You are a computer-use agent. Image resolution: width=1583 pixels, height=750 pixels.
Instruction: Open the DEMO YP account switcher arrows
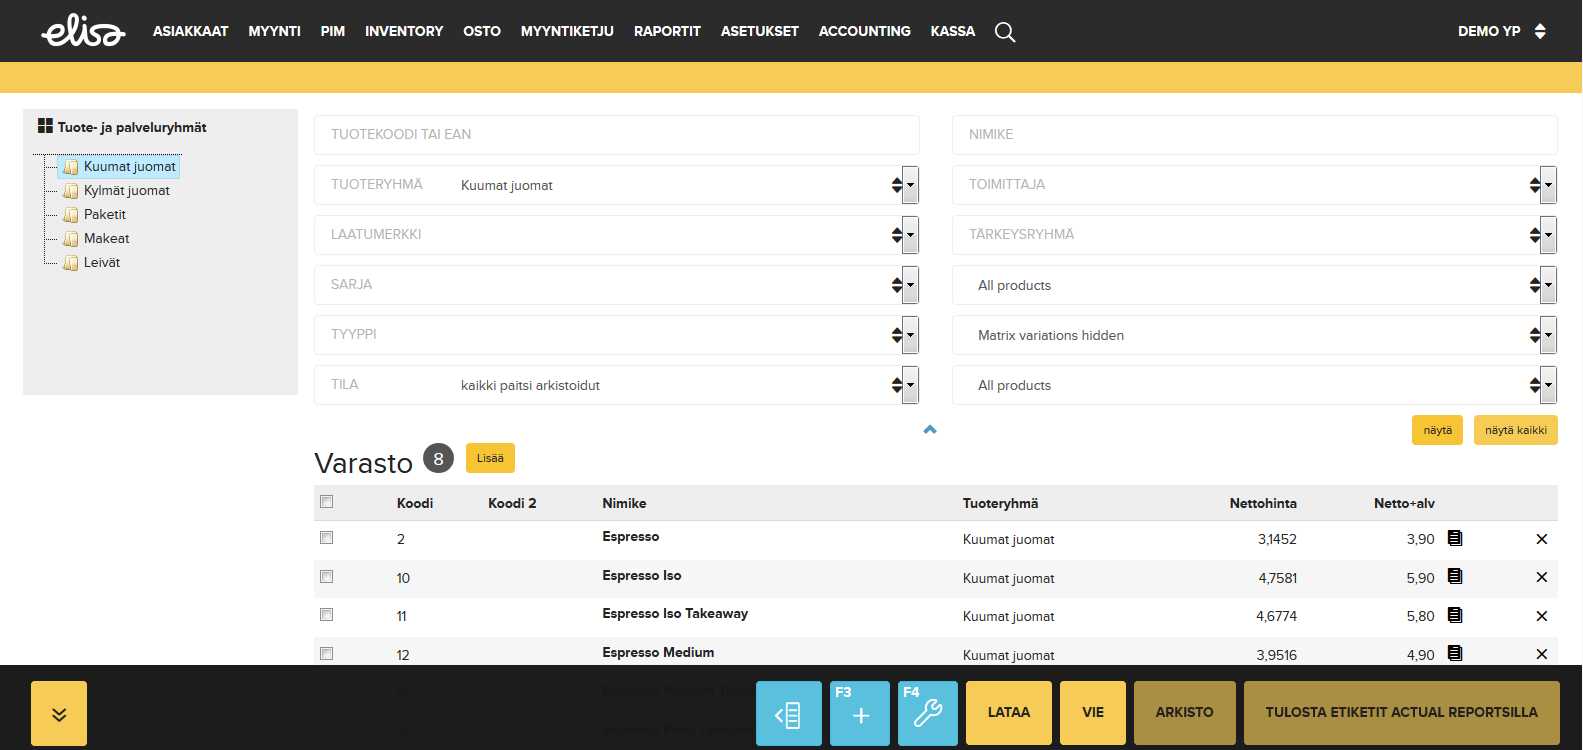tap(1540, 31)
